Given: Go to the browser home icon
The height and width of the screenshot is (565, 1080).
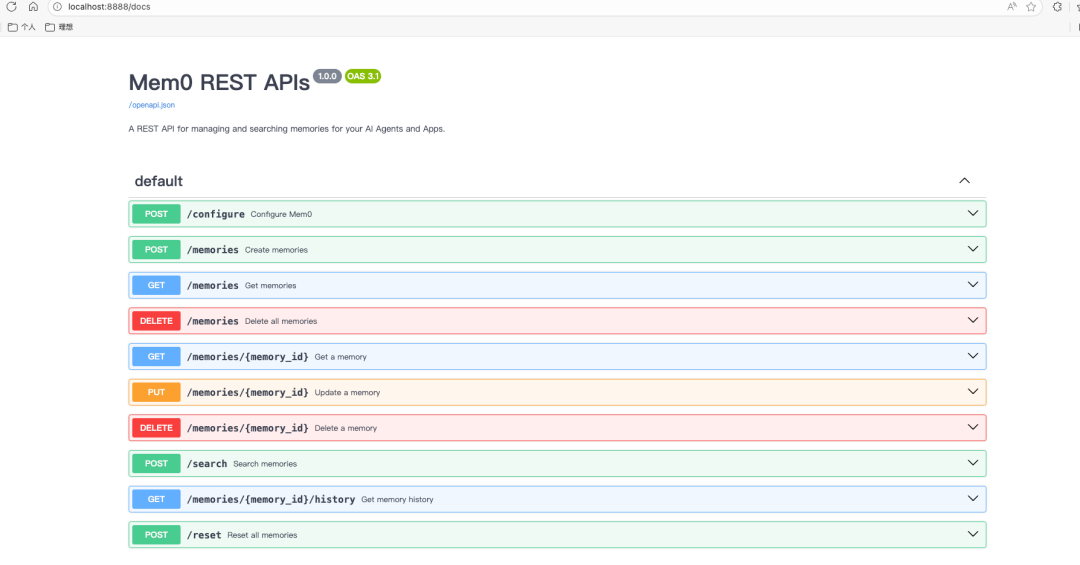Looking at the screenshot, I should [33, 7].
